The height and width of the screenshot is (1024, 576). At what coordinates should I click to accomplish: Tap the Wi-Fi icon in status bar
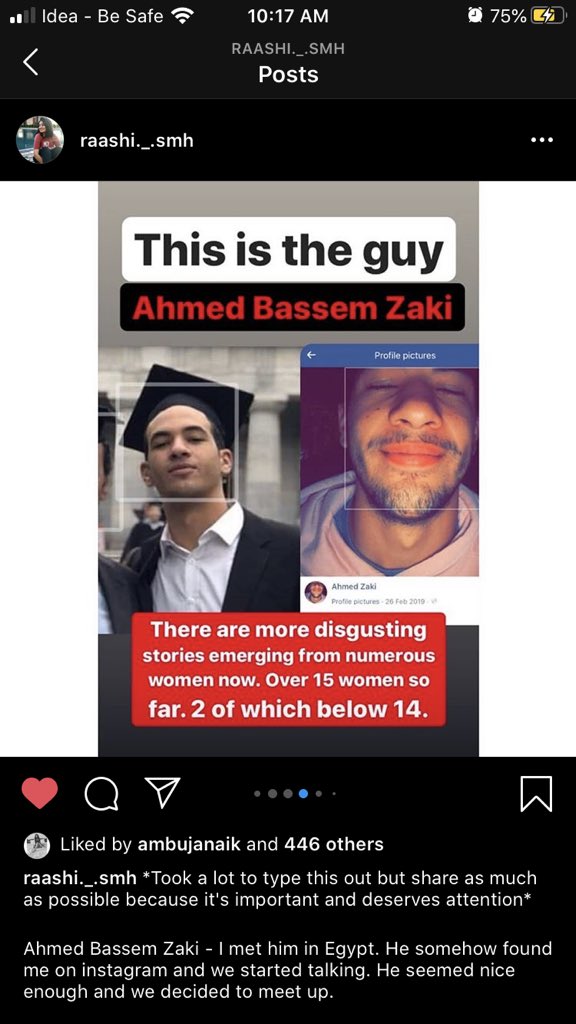(182, 16)
